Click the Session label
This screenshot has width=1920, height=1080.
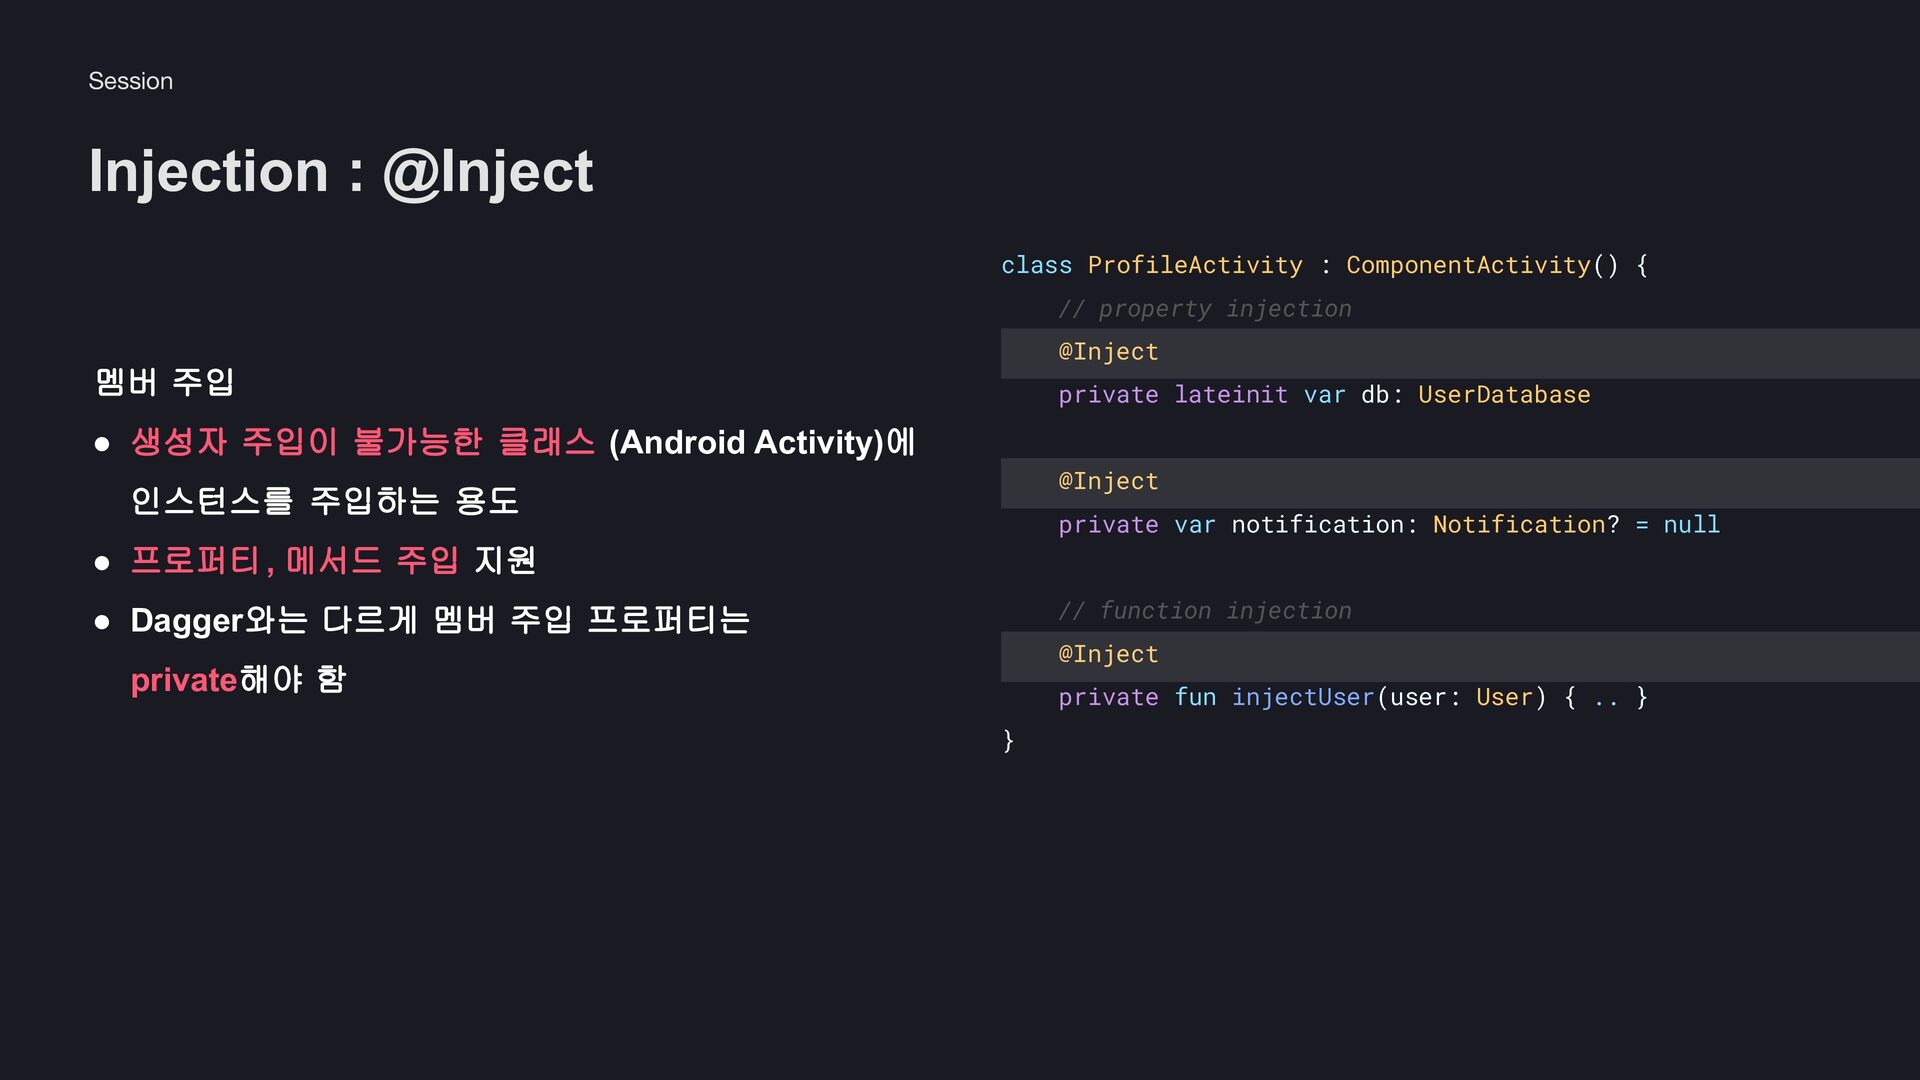click(130, 81)
